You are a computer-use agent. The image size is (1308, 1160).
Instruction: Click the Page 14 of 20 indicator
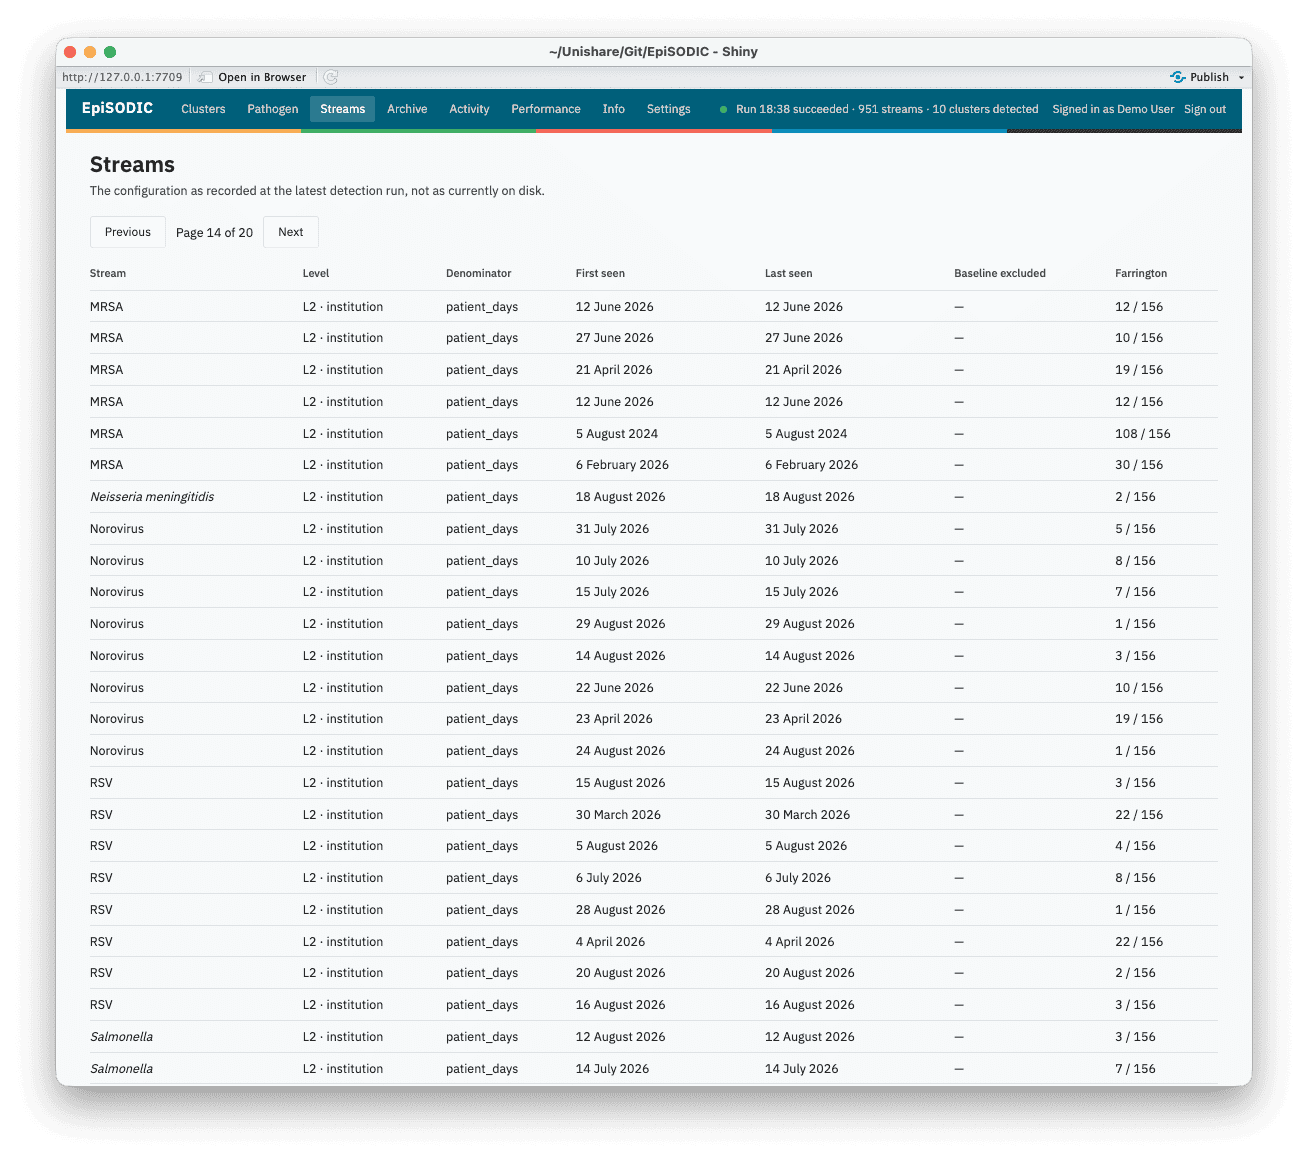point(214,233)
